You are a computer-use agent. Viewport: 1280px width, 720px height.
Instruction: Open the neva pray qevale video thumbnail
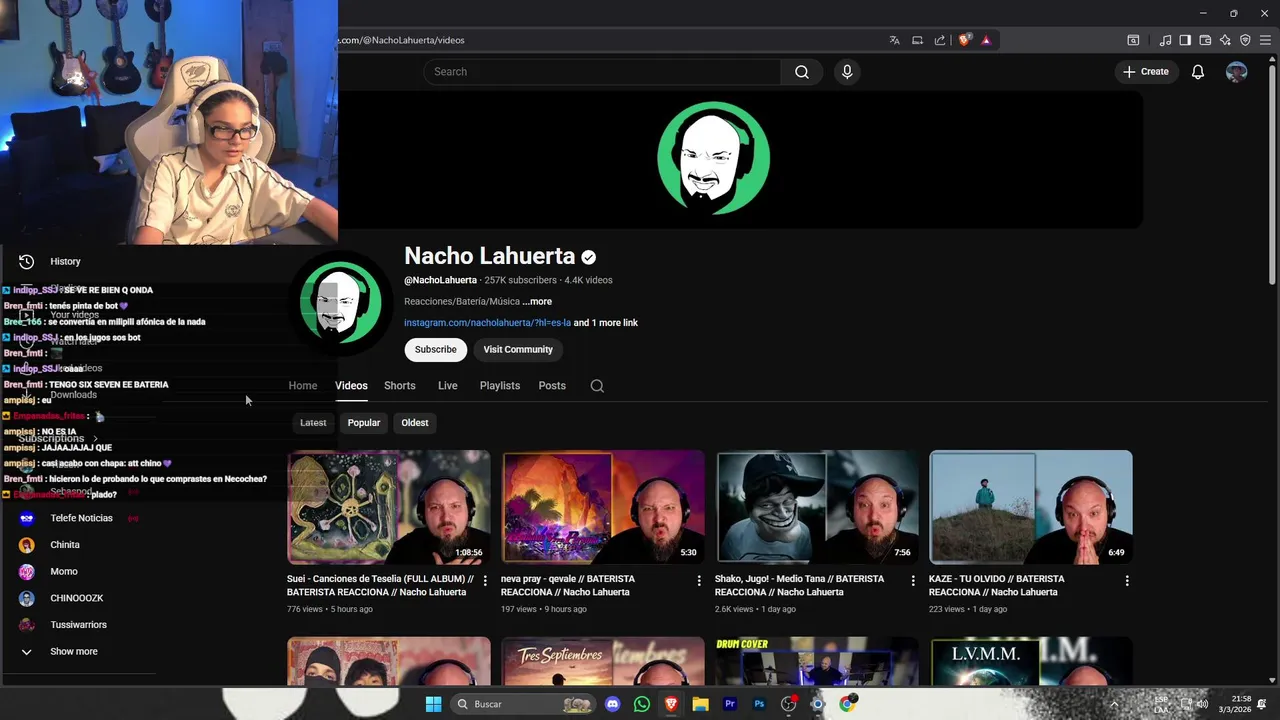[603, 507]
